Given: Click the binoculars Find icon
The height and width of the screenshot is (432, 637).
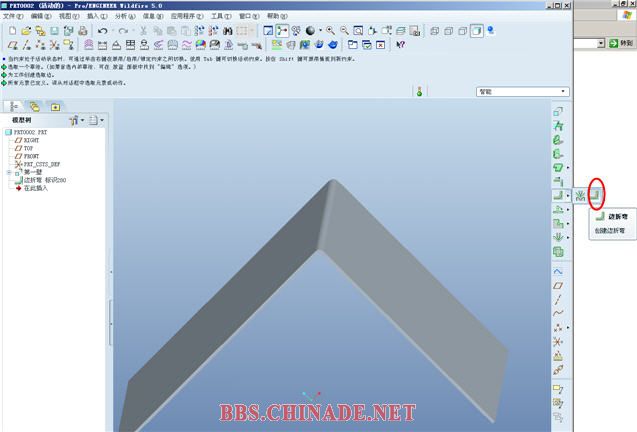Looking at the screenshot, I should point(228,31).
